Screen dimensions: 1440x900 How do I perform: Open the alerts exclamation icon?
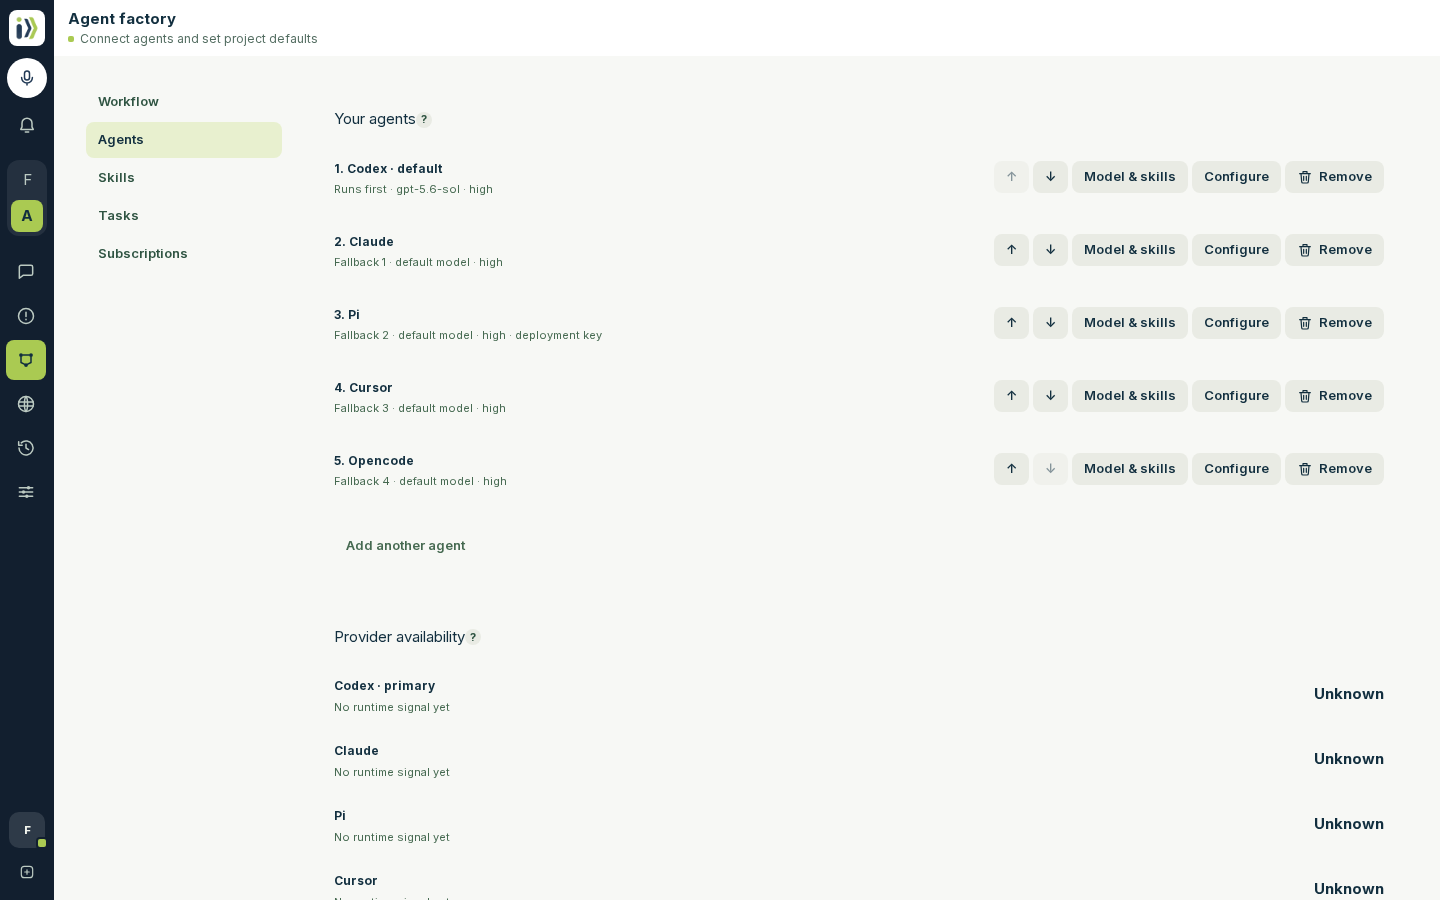(26, 316)
